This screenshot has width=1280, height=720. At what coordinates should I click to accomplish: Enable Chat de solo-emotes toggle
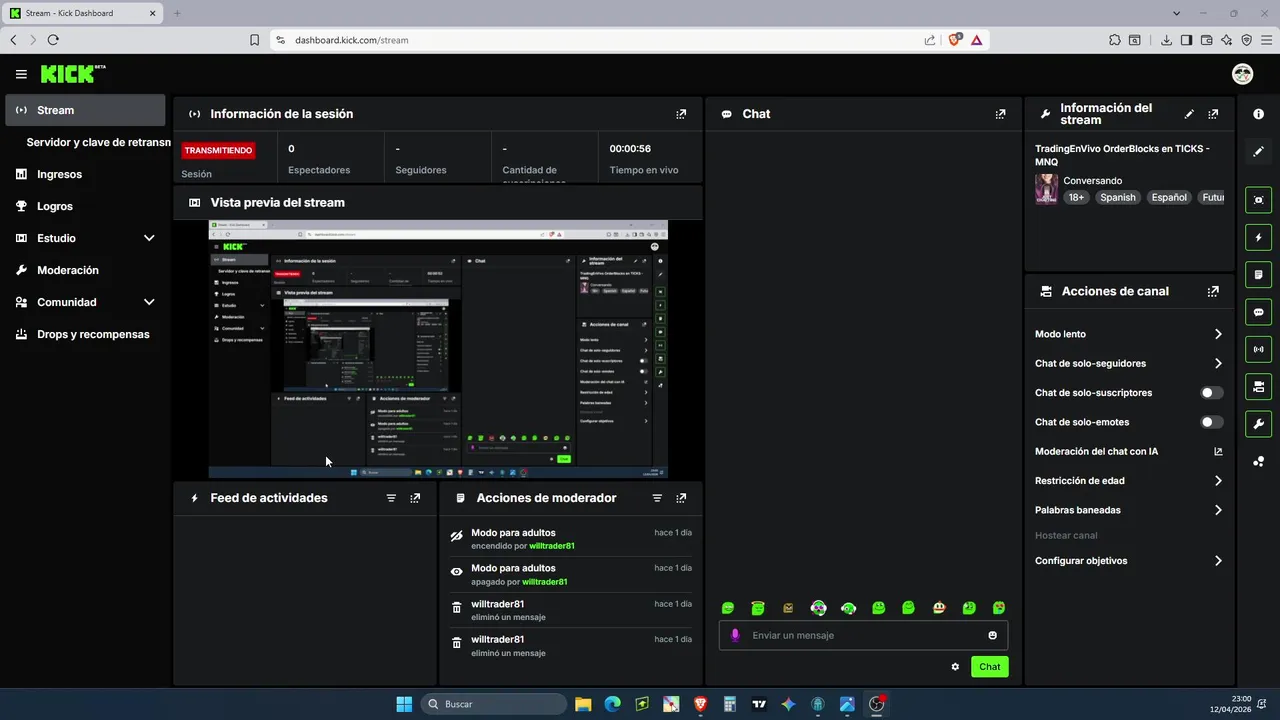1211,422
